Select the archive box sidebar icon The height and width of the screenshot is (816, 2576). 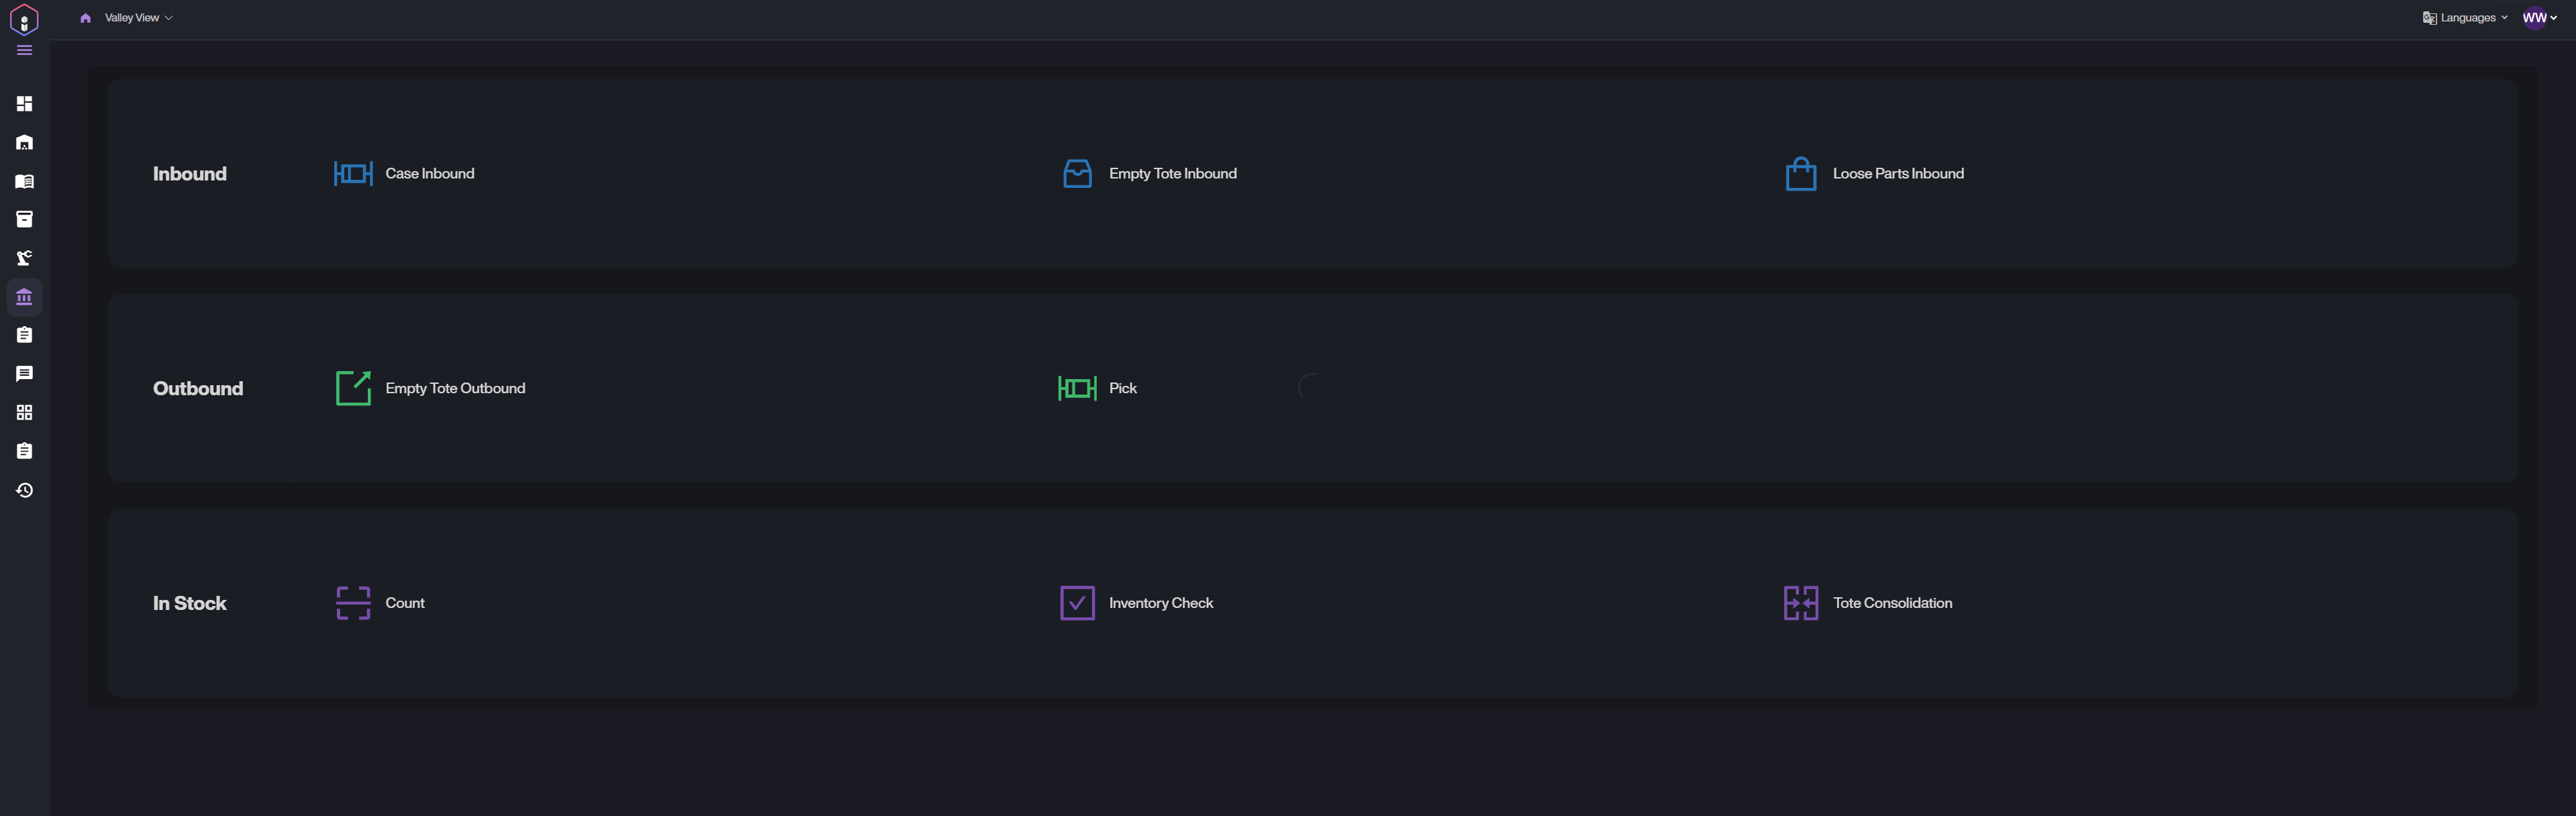(x=24, y=219)
